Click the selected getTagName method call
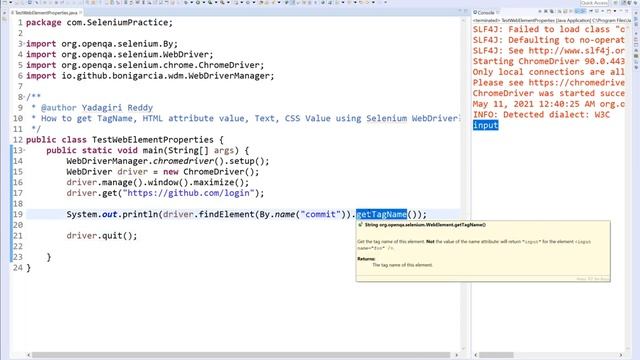 tap(381, 214)
